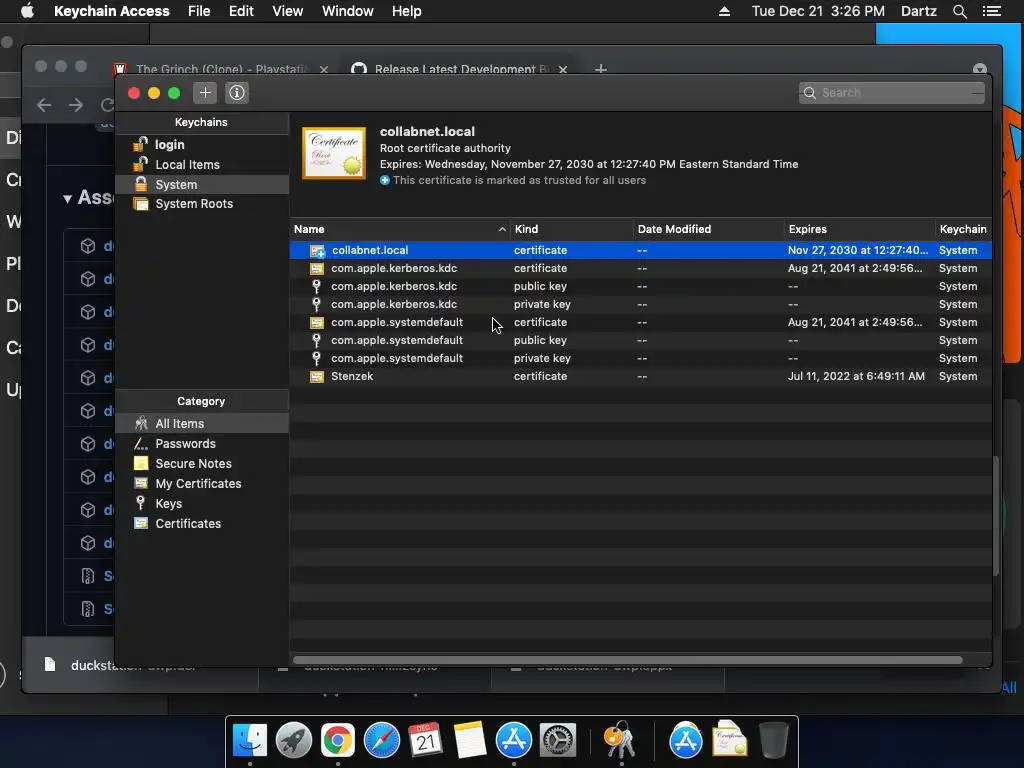Go back in the browser window
The width and height of the screenshot is (1024, 768).
[x=44, y=104]
